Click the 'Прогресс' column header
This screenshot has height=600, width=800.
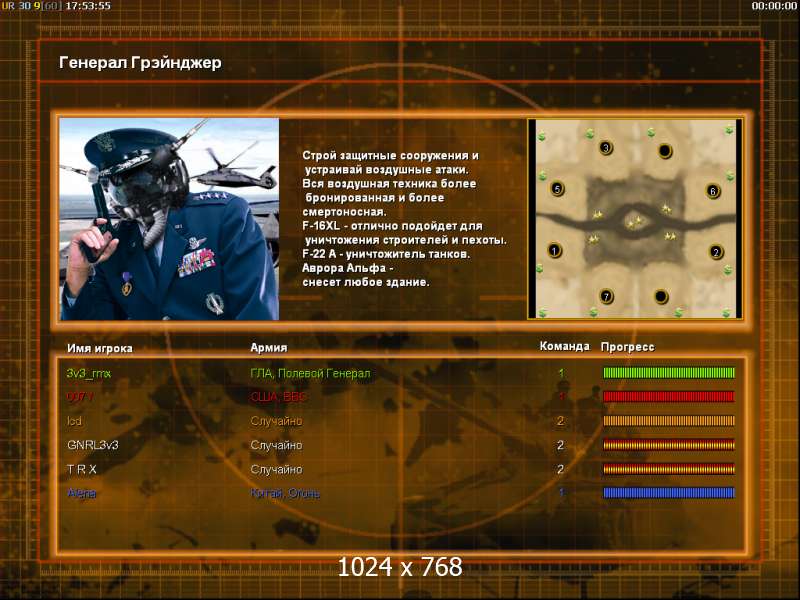tap(628, 347)
